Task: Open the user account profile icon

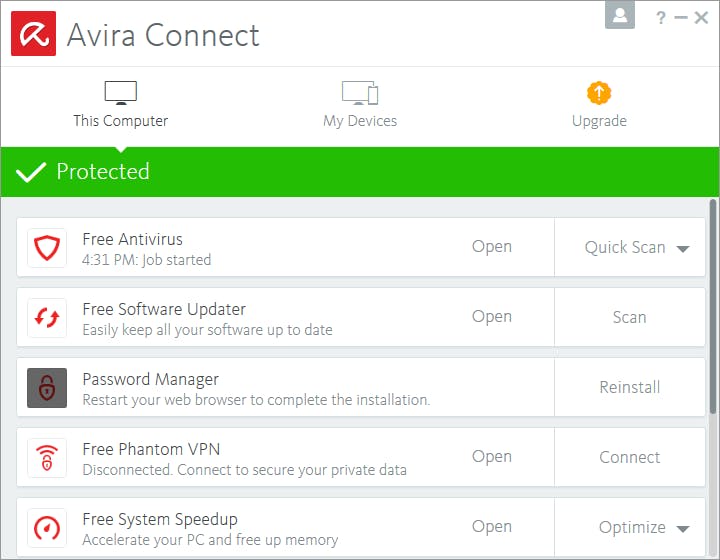Action: 620,15
